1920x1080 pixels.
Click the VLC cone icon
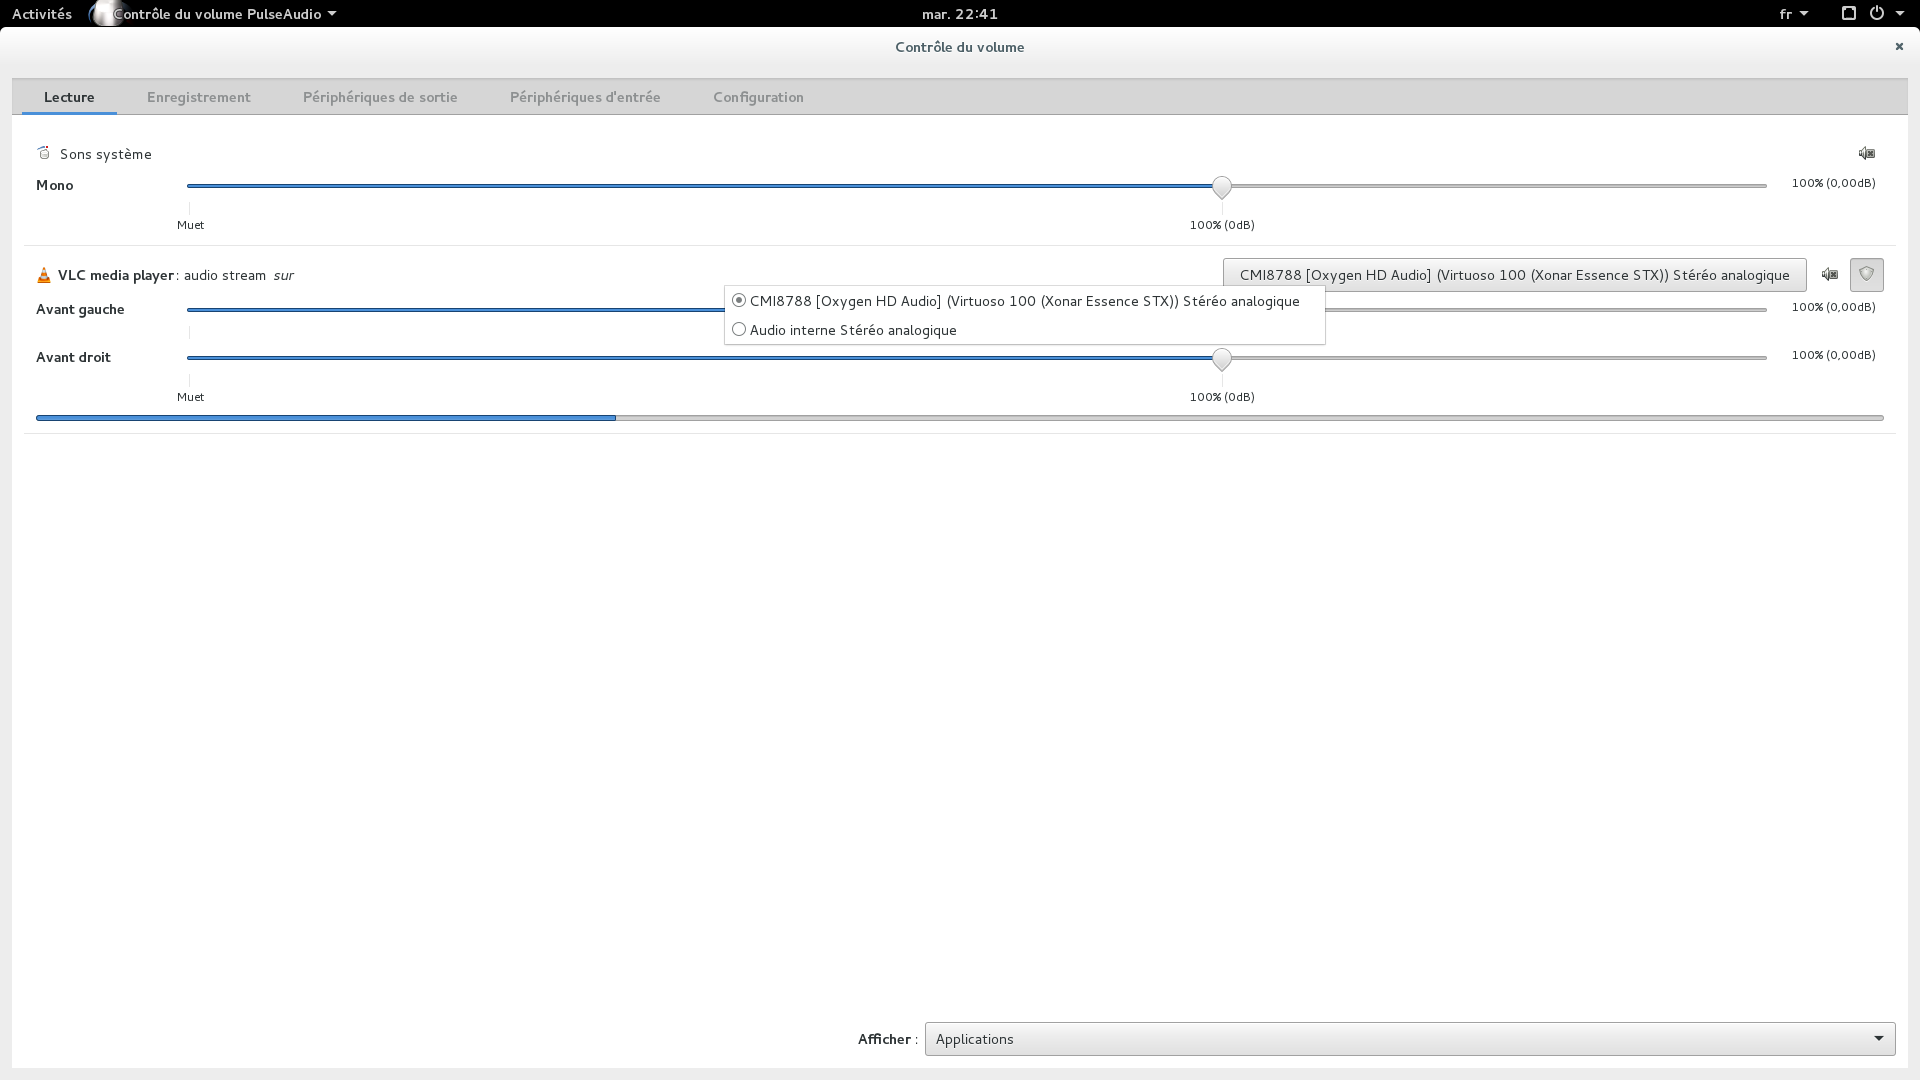tap(43, 275)
